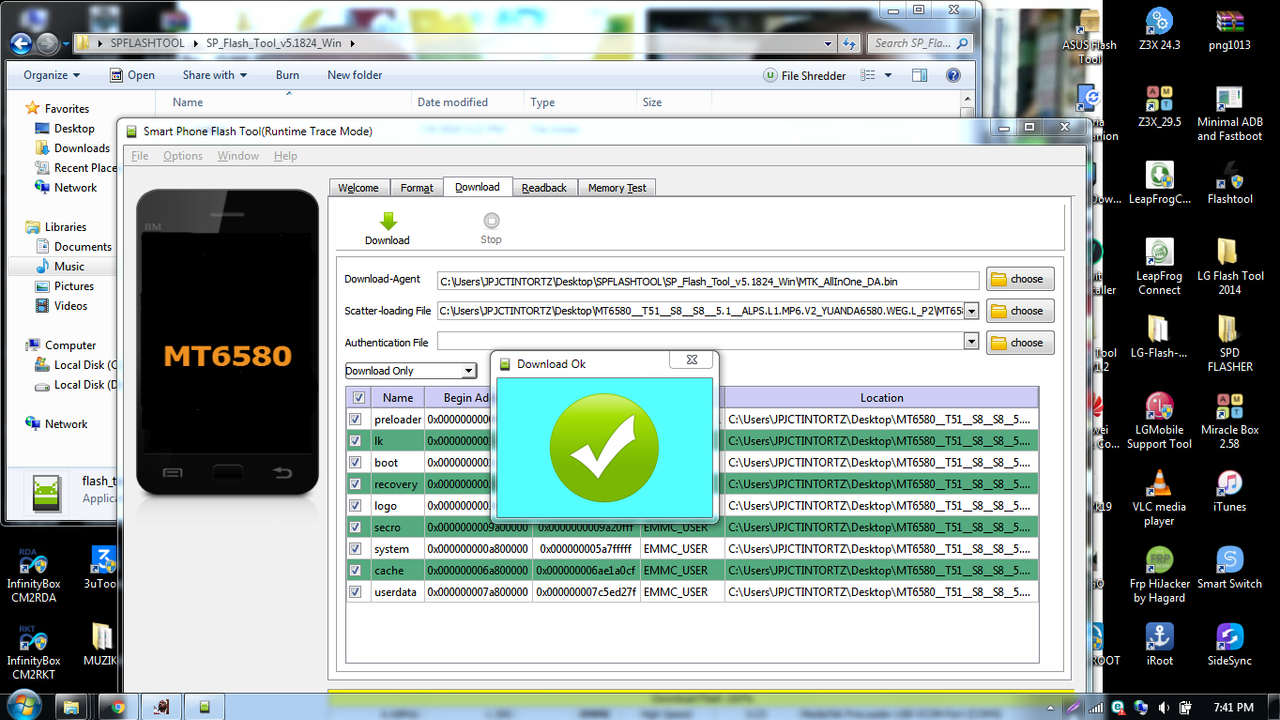Toggle the select-all checkbox in the Name column header

pos(357,397)
